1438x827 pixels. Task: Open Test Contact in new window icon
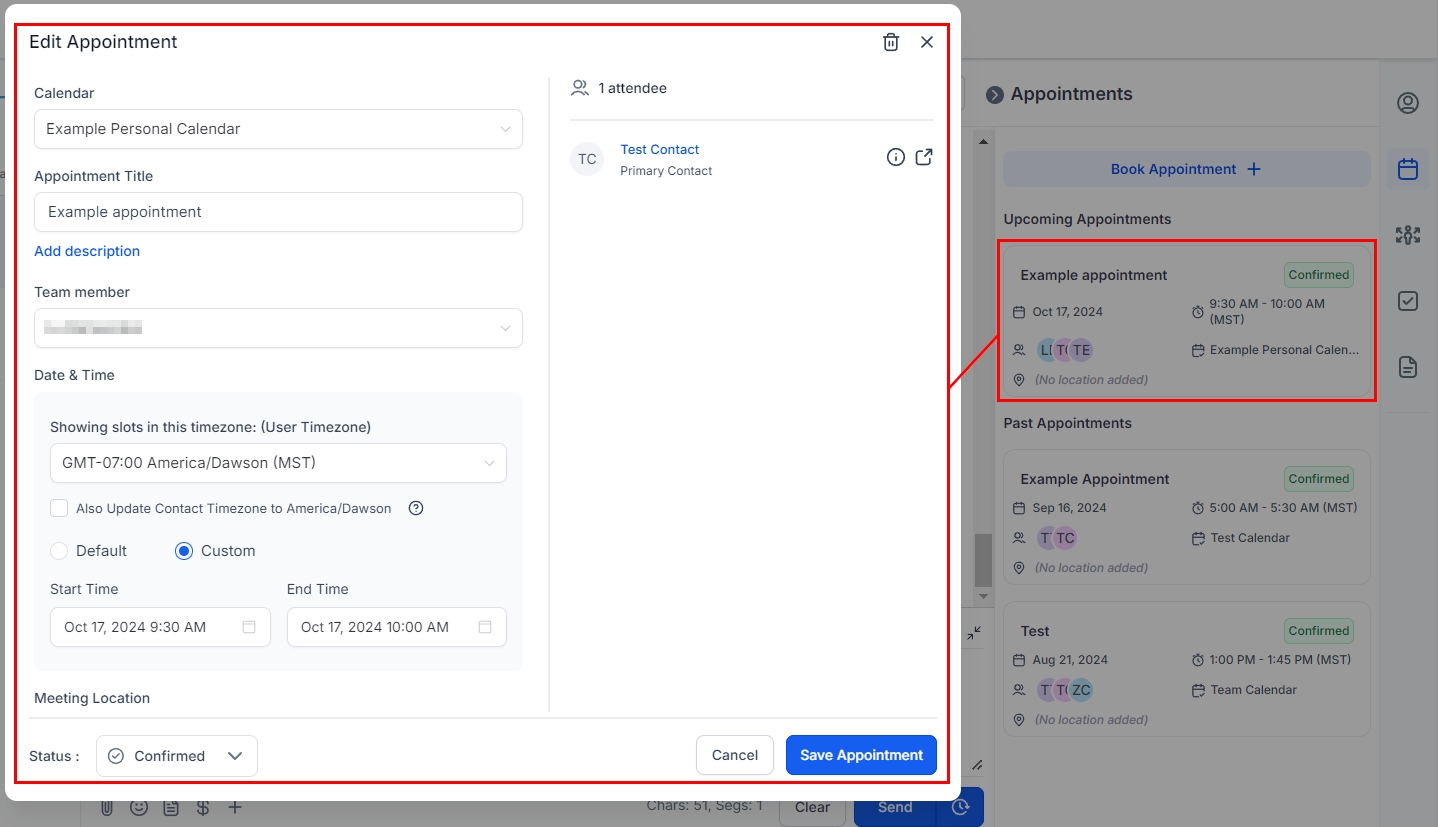click(924, 157)
